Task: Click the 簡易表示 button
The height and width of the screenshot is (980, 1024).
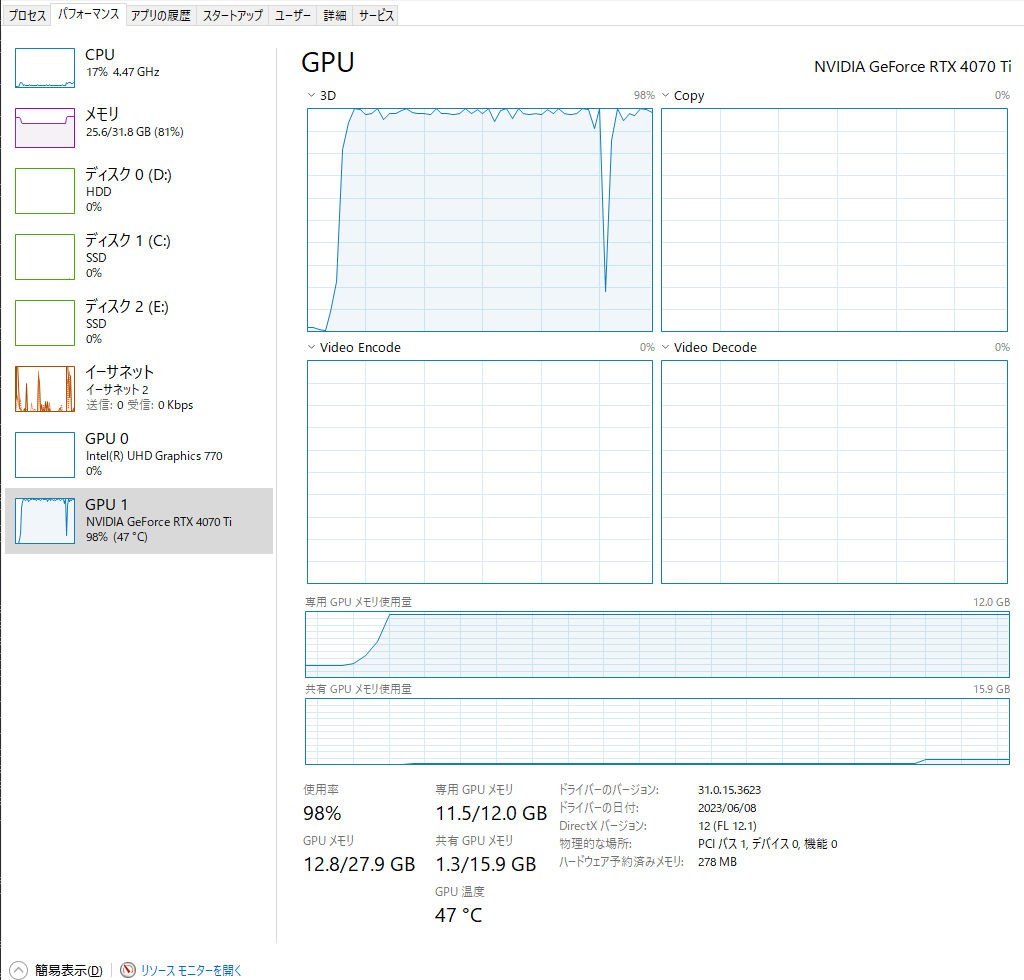Action: pos(68,970)
